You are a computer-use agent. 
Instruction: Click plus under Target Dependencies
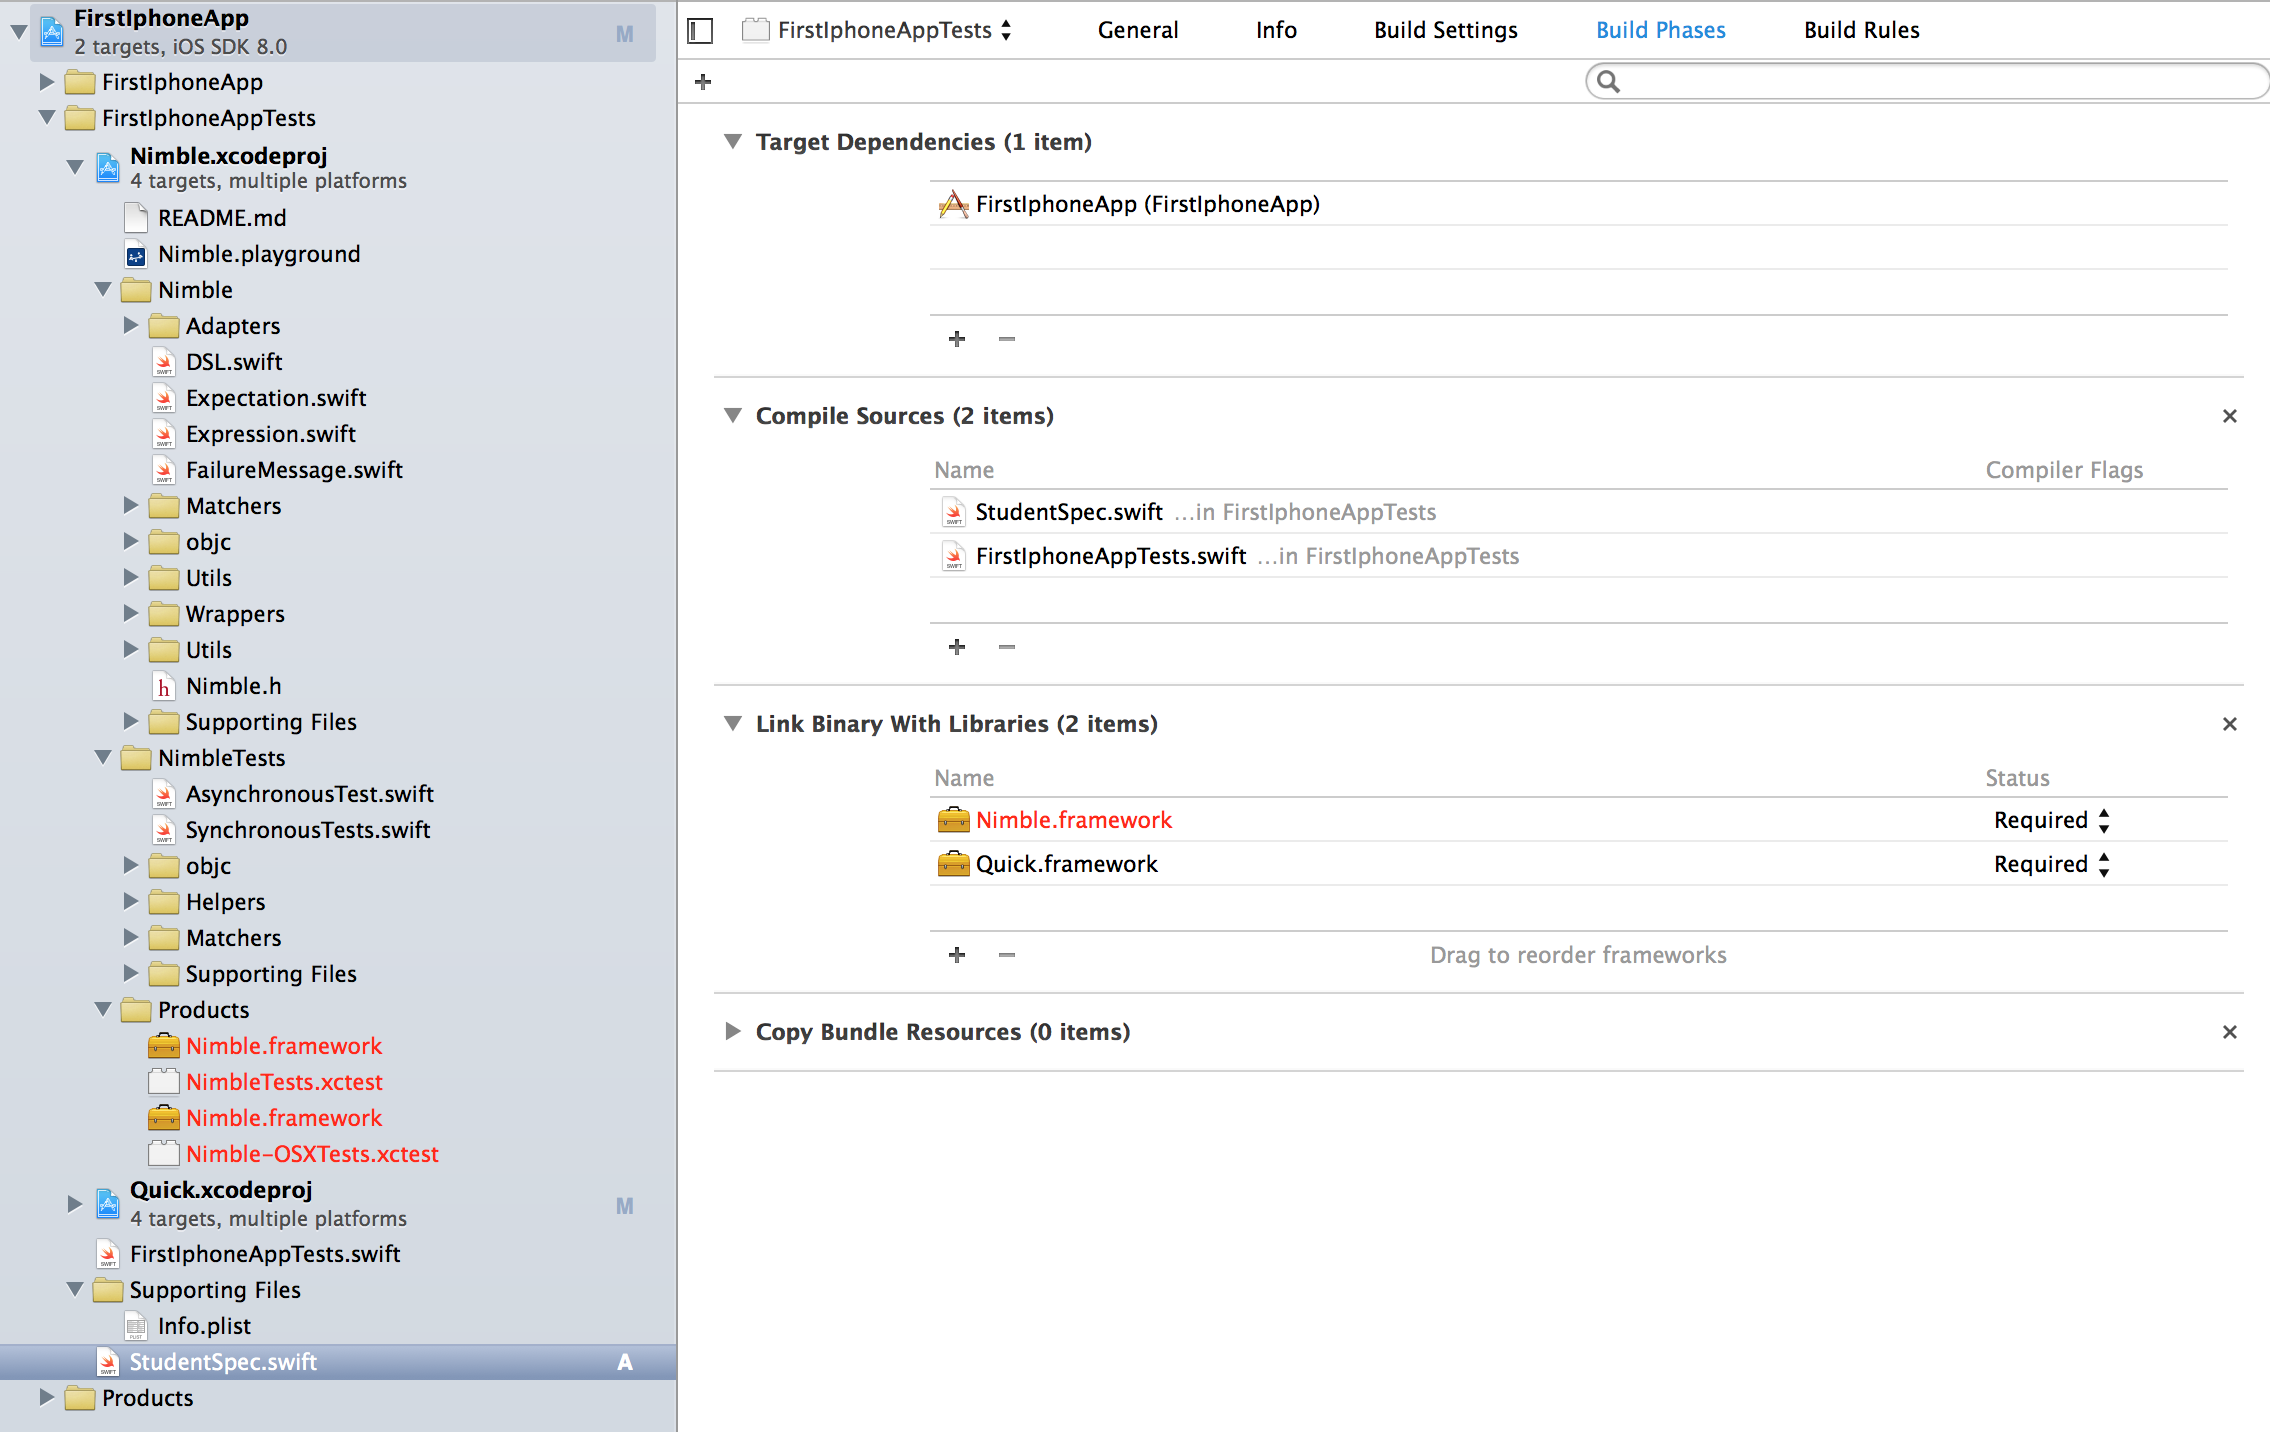pyautogui.click(x=957, y=339)
